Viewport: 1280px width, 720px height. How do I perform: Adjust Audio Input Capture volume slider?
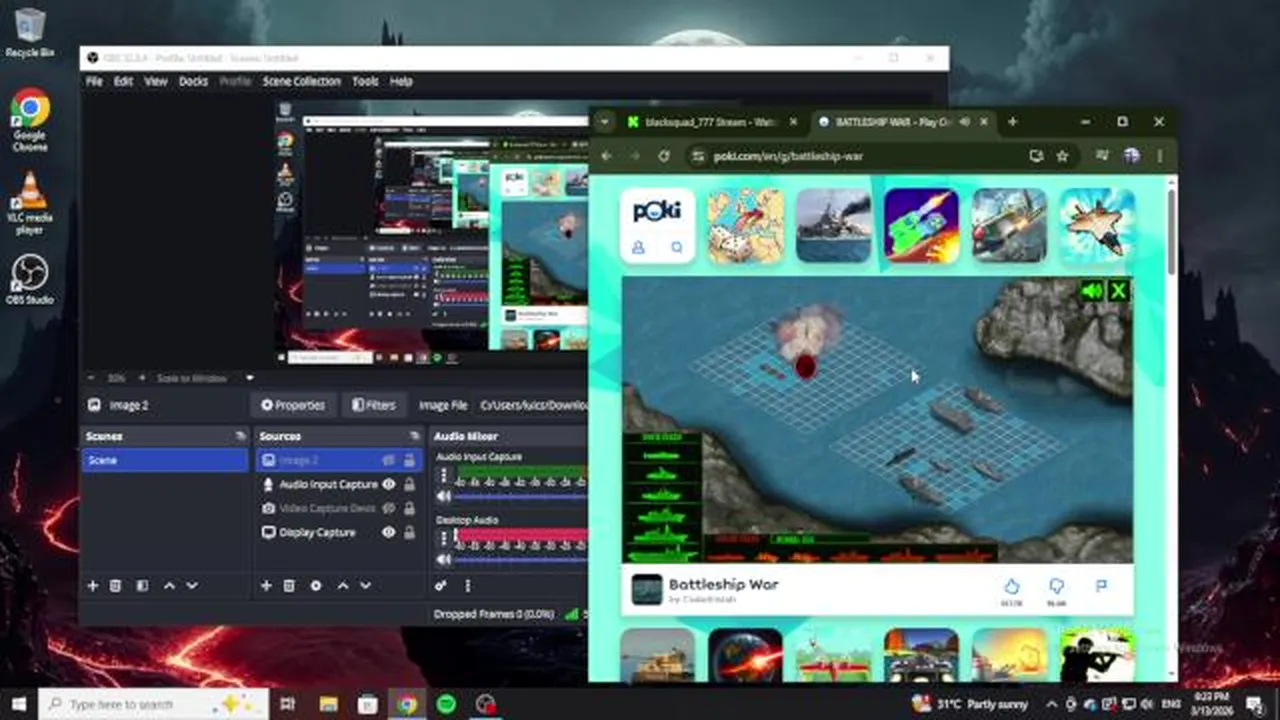tap(520, 497)
